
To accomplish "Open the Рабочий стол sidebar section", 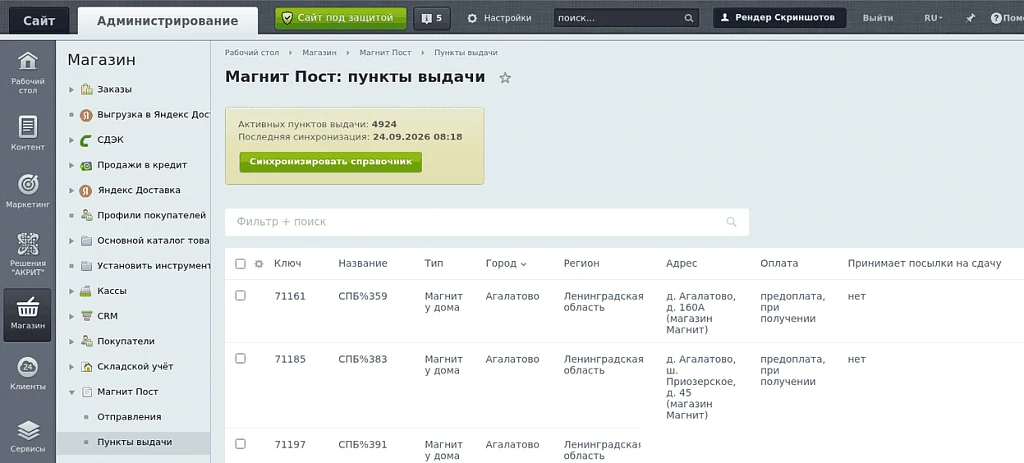I will click(x=27, y=72).
